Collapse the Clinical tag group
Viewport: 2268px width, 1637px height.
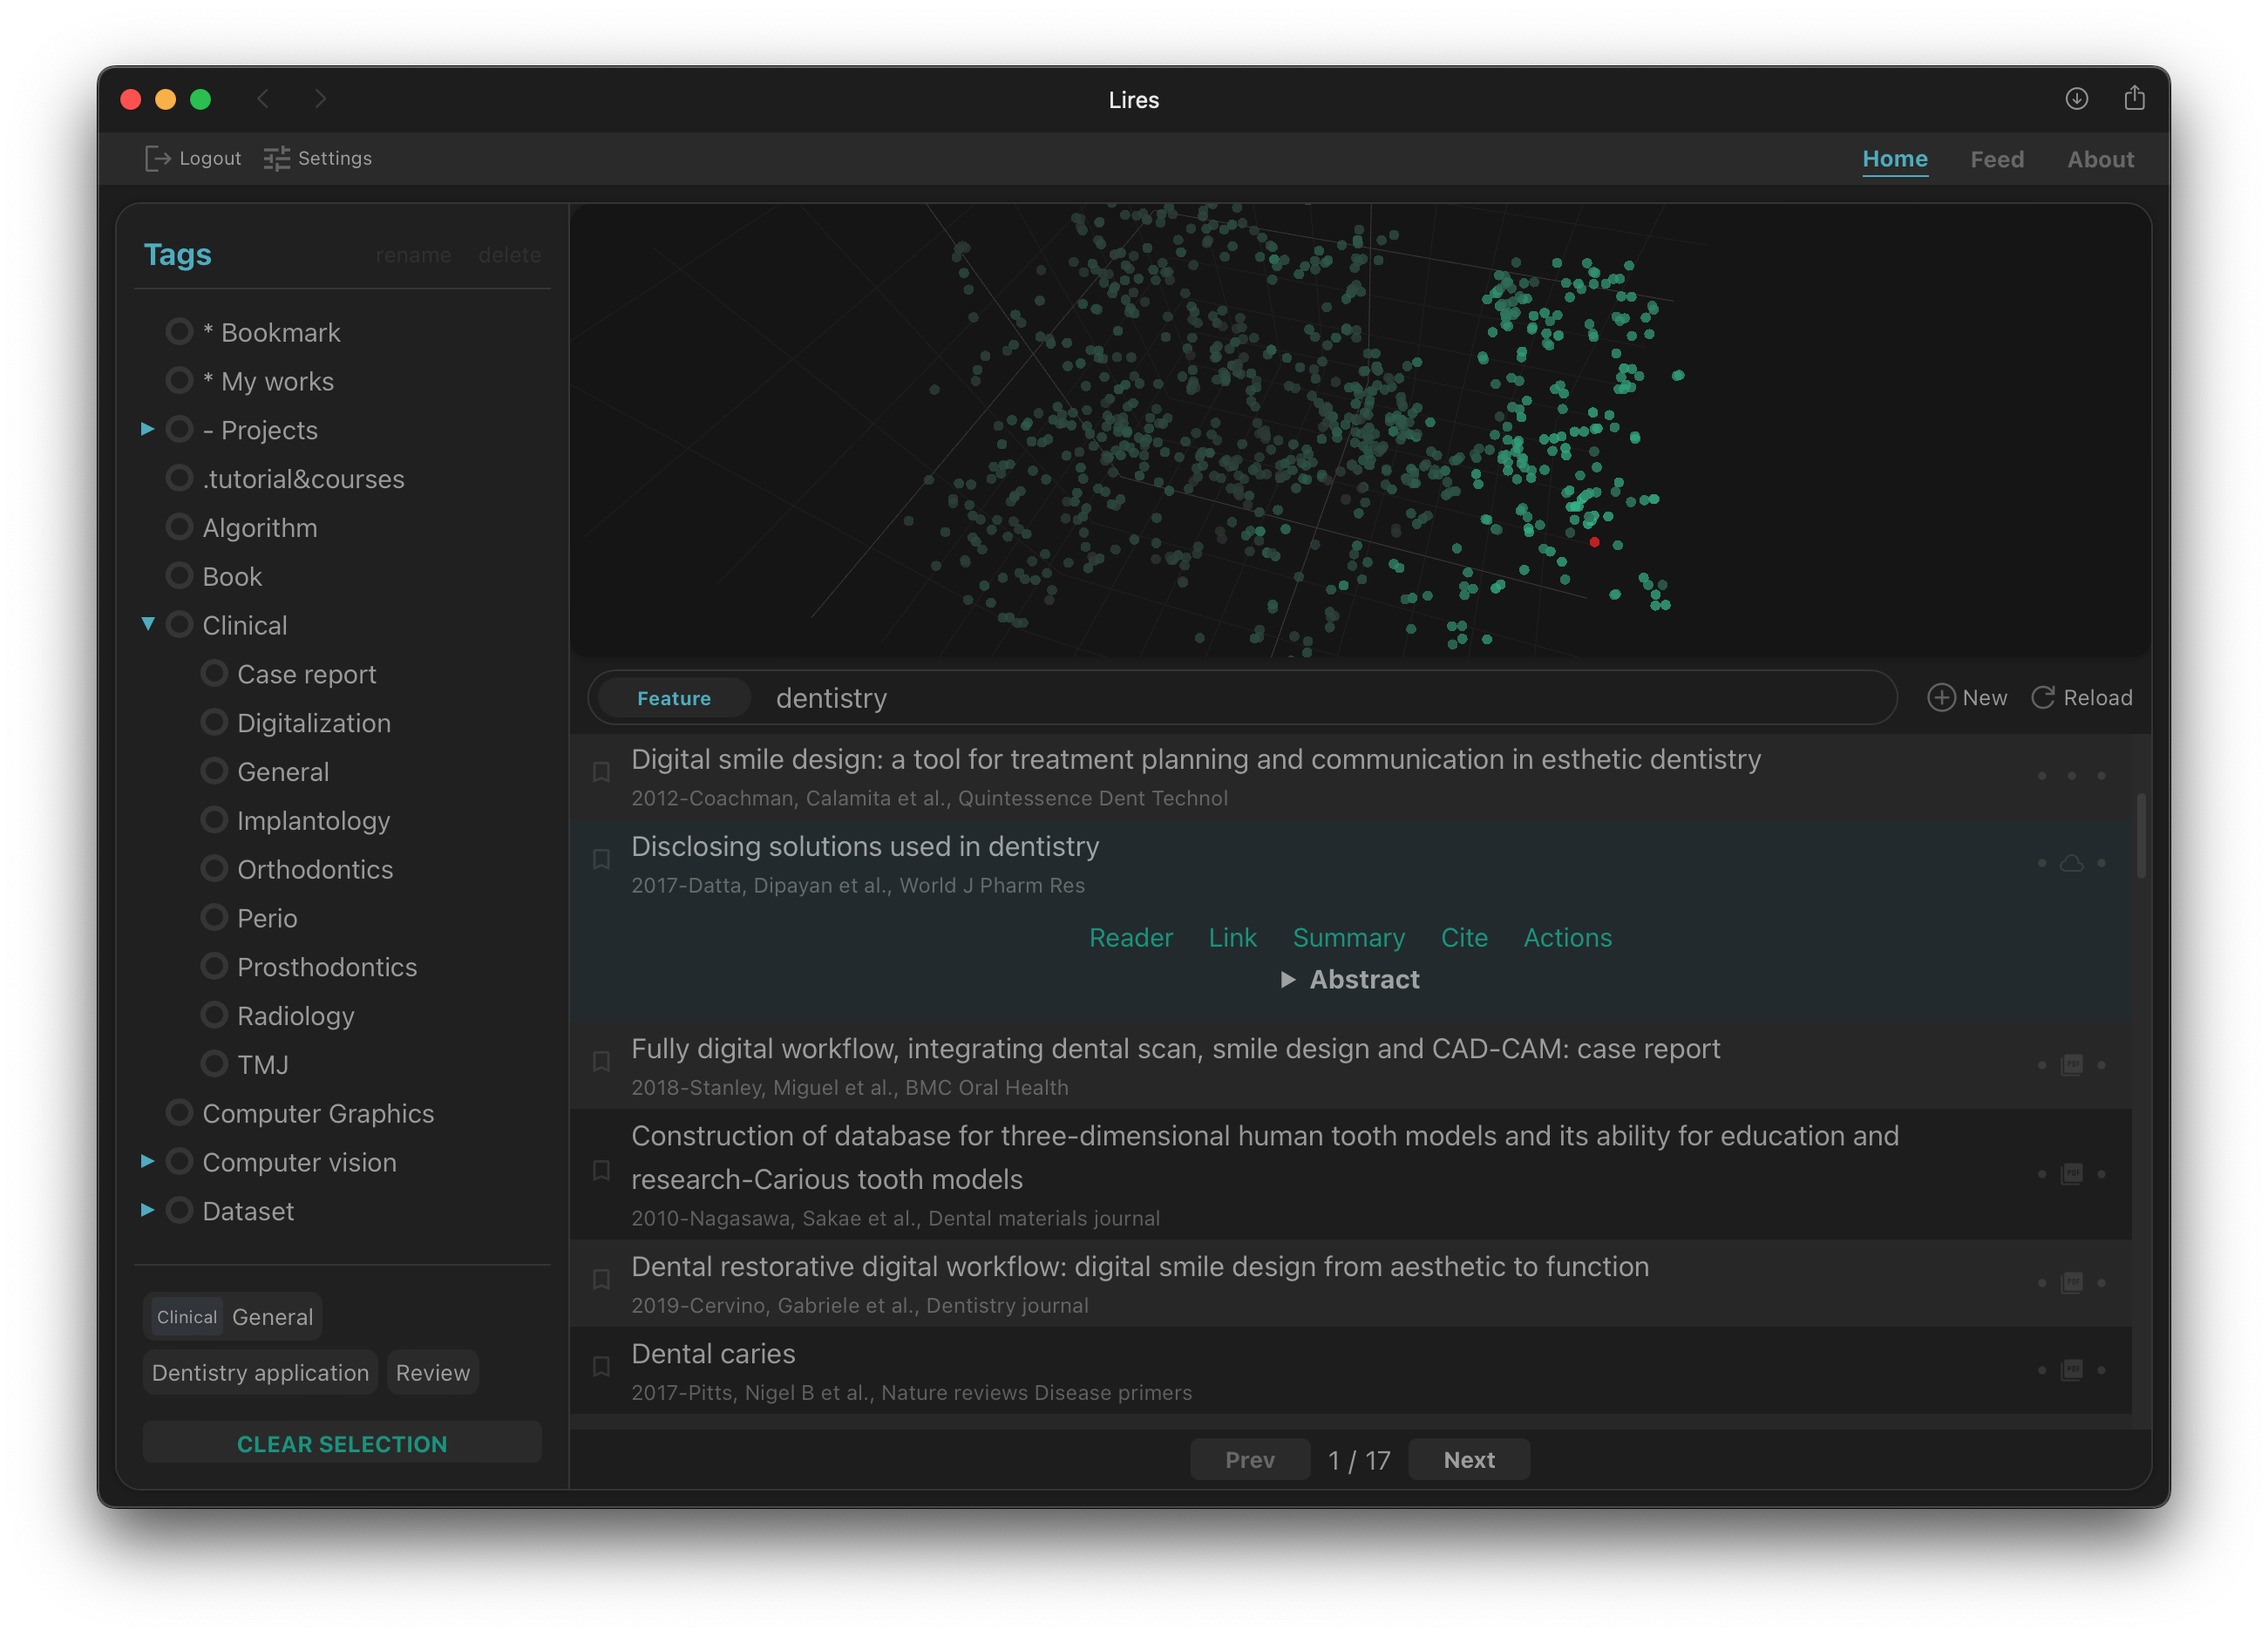(x=147, y=624)
